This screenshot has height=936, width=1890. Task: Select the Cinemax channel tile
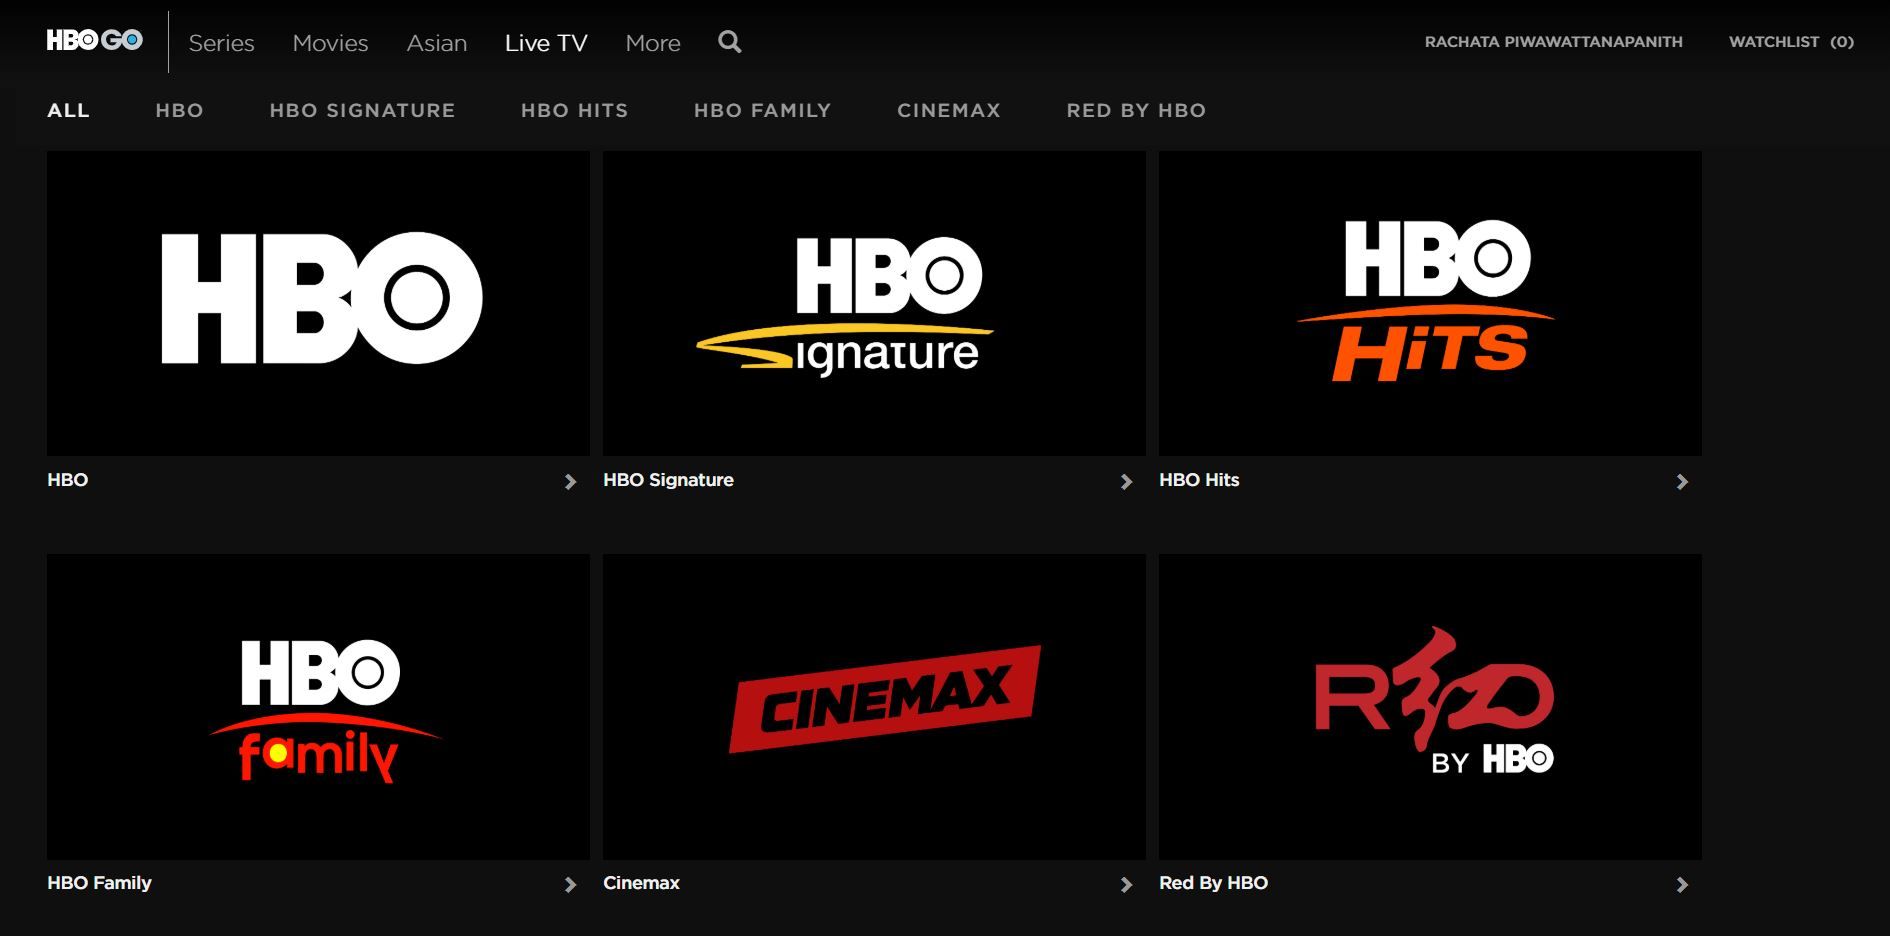click(874, 705)
